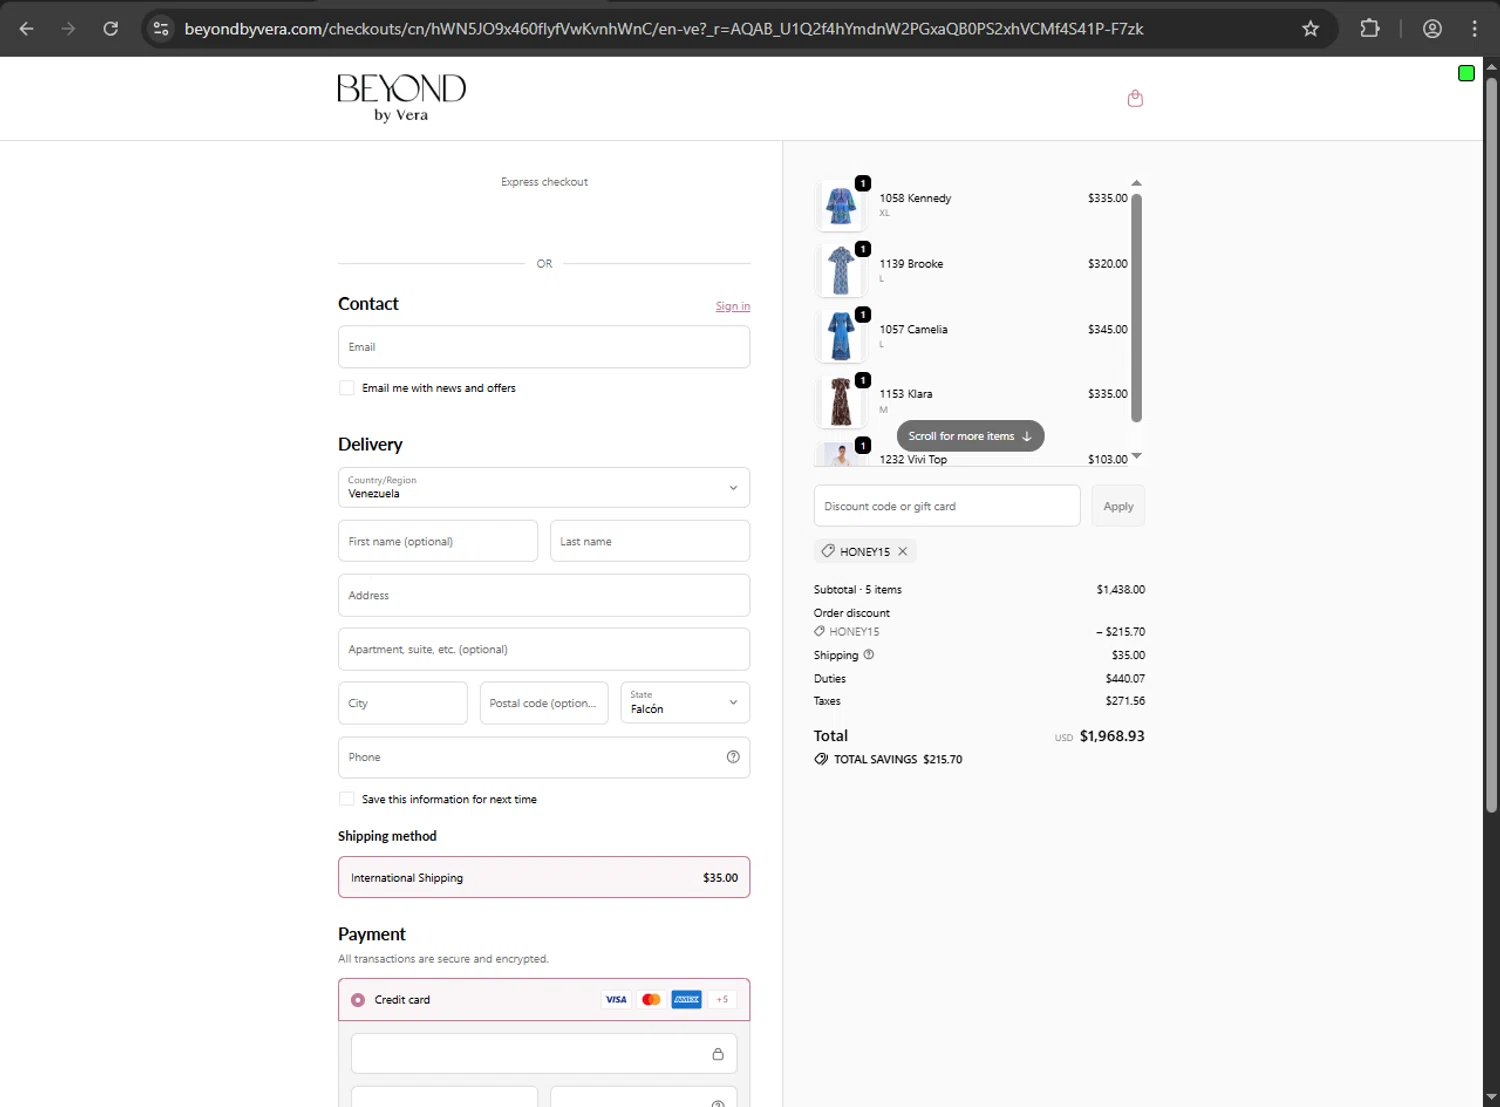Click Scroll for more items pill
Screen dimensions: 1500x1107
(x=970, y=436)
